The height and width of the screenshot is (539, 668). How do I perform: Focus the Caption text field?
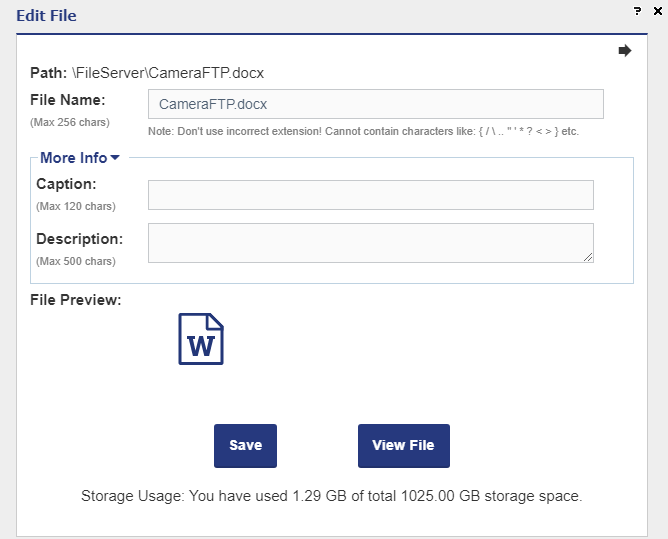pyautogui.click(x=370, y=195)
